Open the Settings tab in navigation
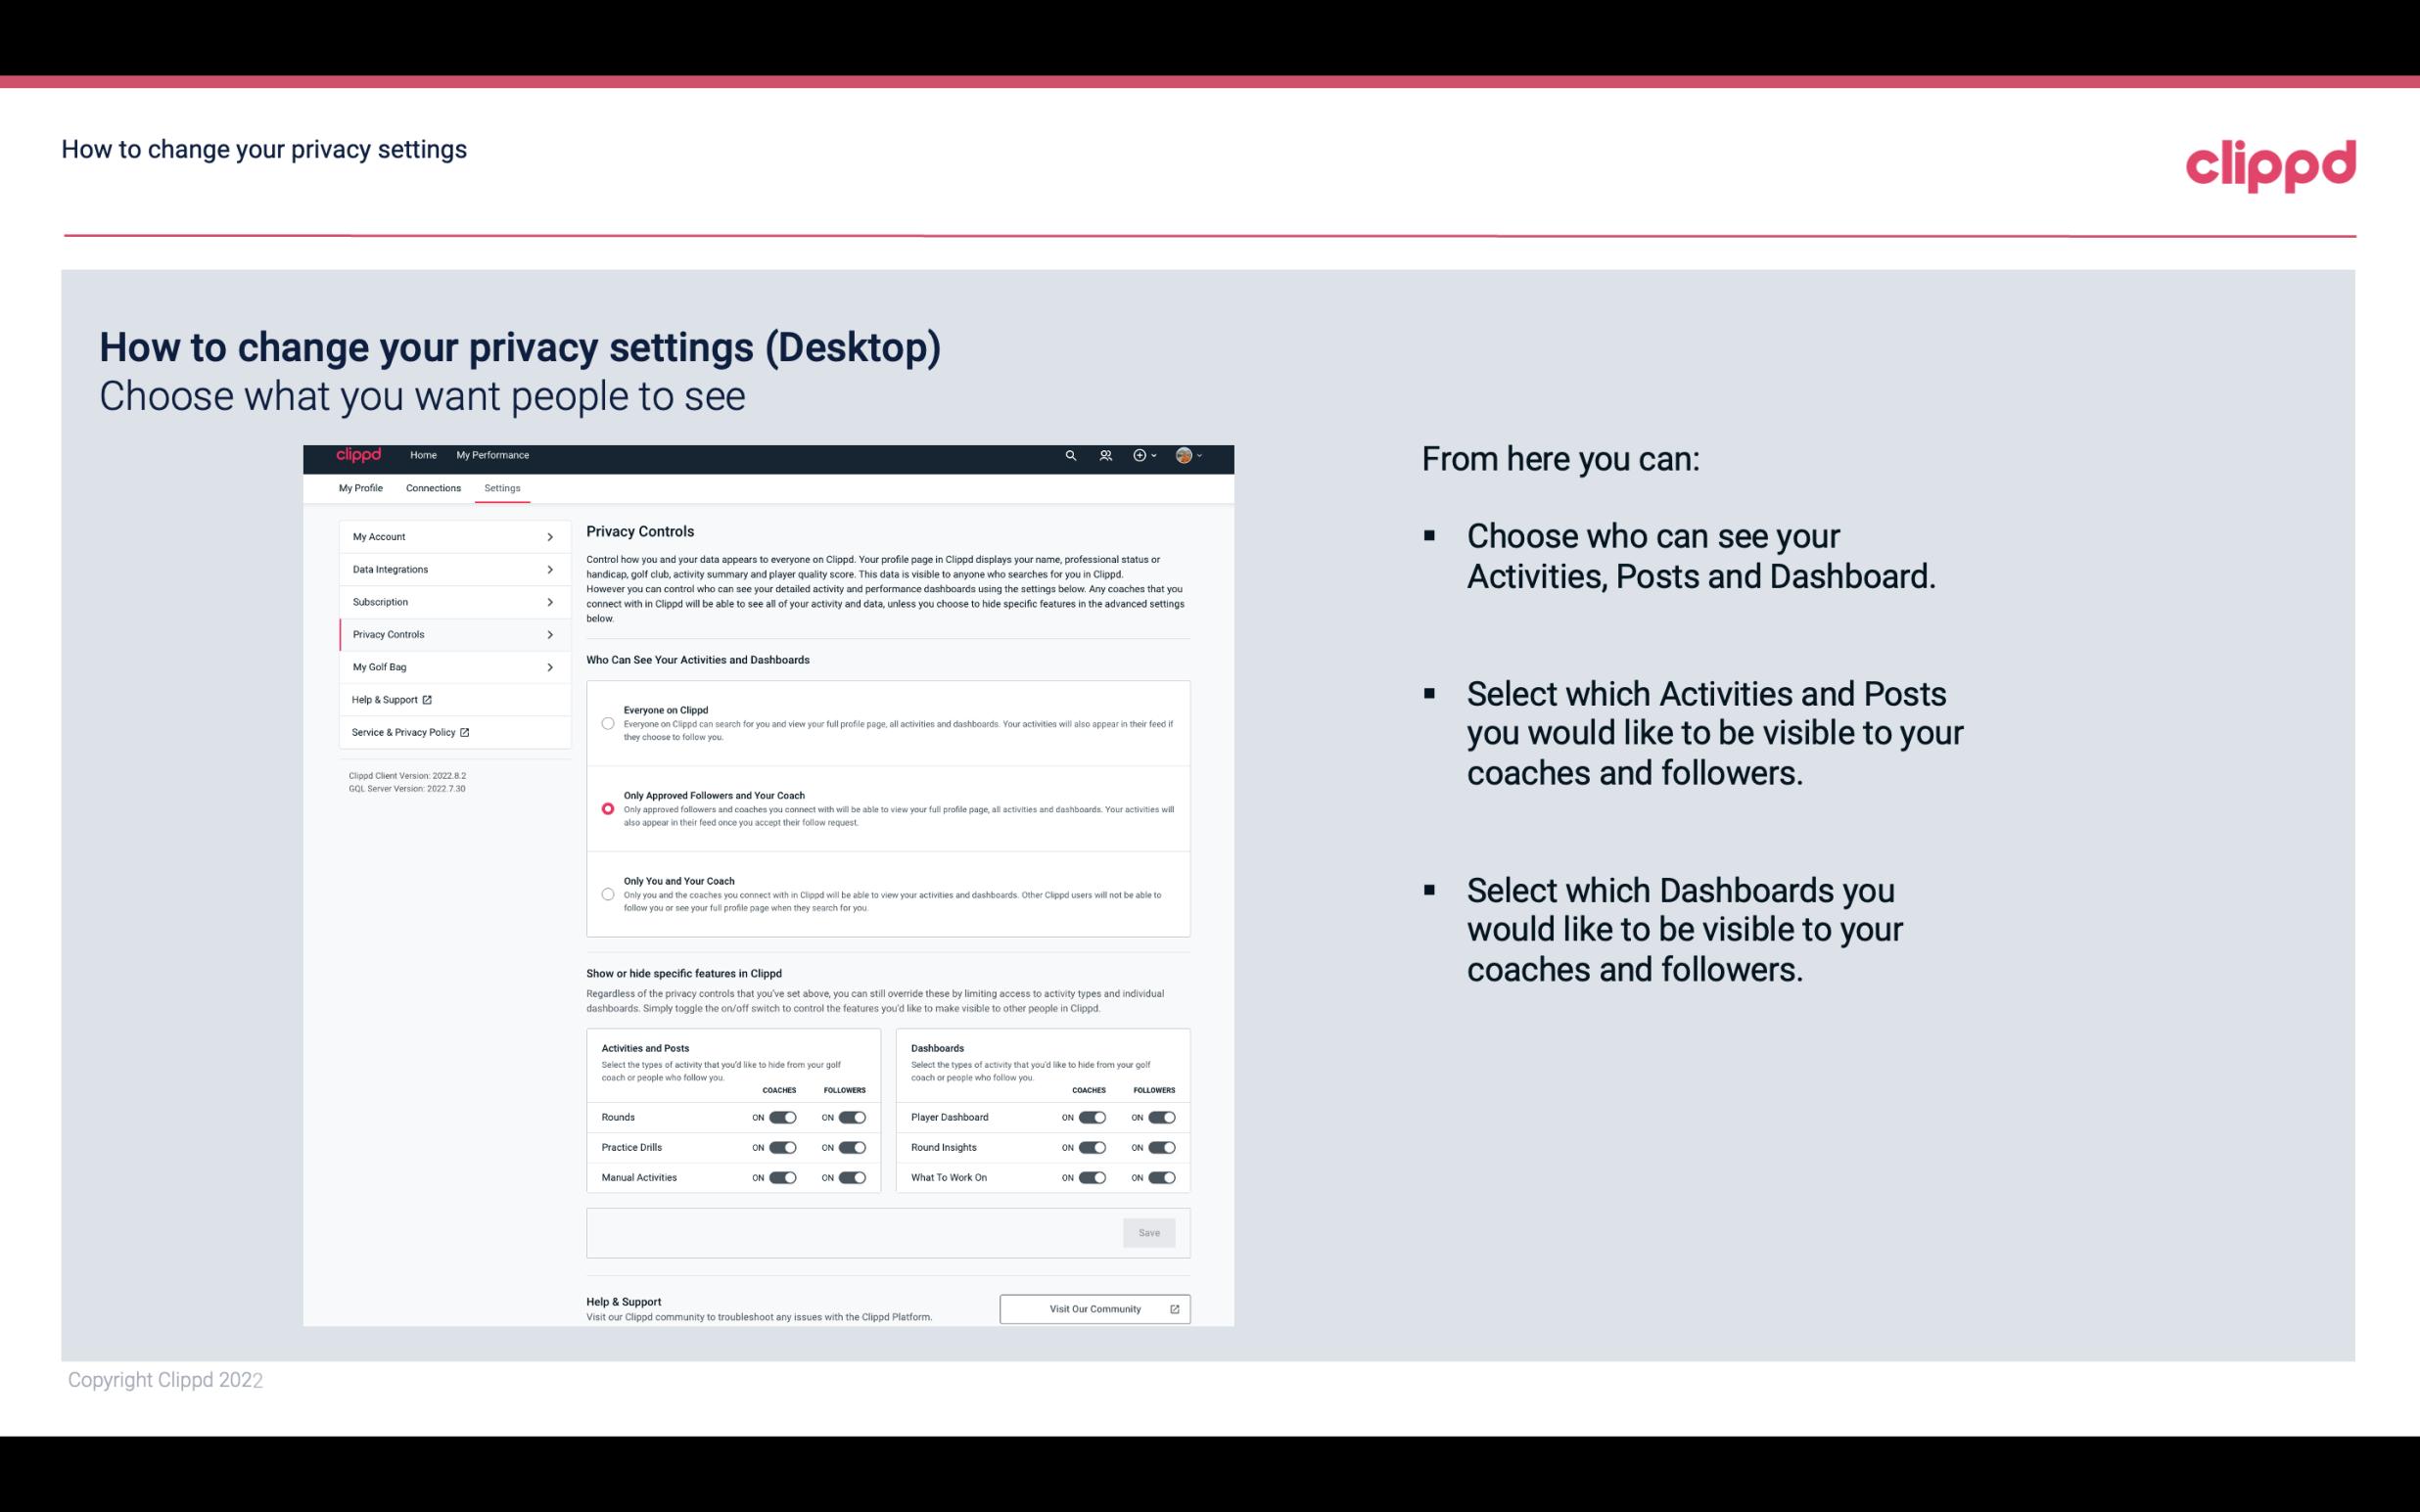The width and height of the screenshot is (2420, 1512). point(502,487)
